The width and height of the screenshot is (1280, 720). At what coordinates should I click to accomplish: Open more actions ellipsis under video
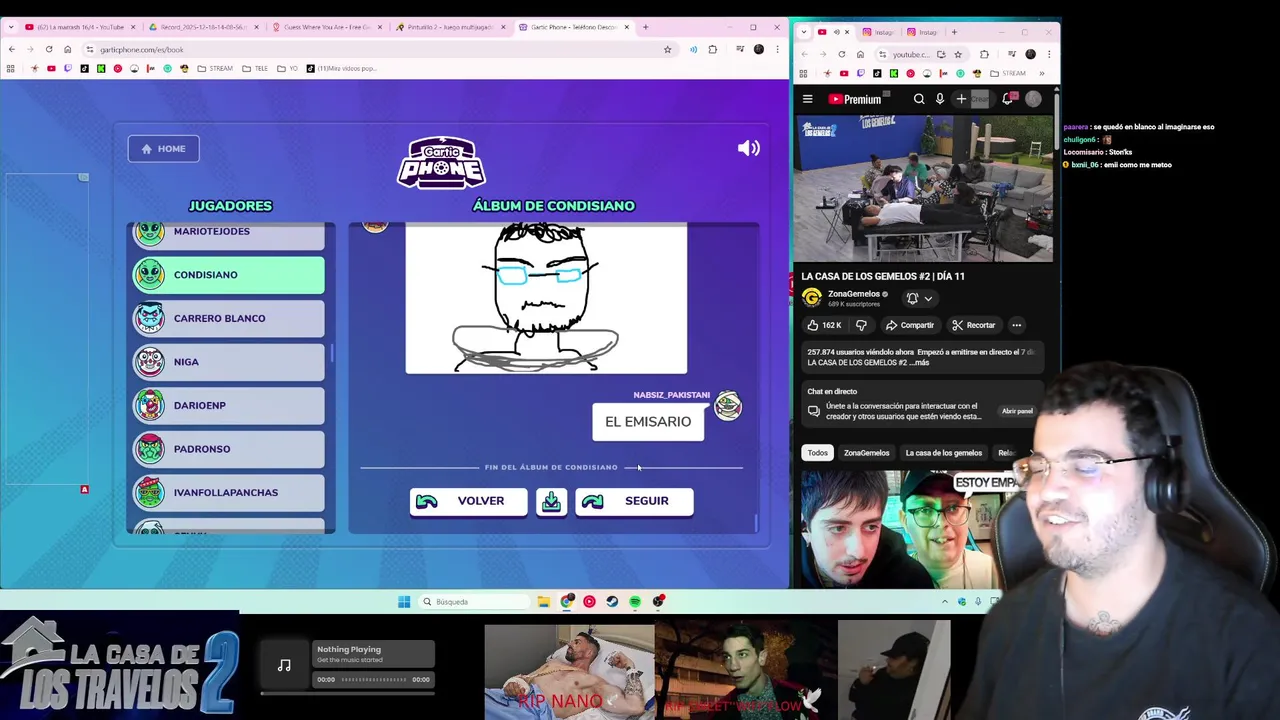click(1016, 325)
